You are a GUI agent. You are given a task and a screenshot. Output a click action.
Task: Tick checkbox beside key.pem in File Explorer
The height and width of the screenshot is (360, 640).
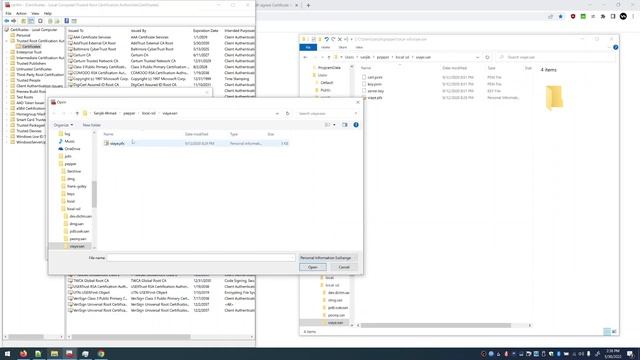click(x=364, y=84)
